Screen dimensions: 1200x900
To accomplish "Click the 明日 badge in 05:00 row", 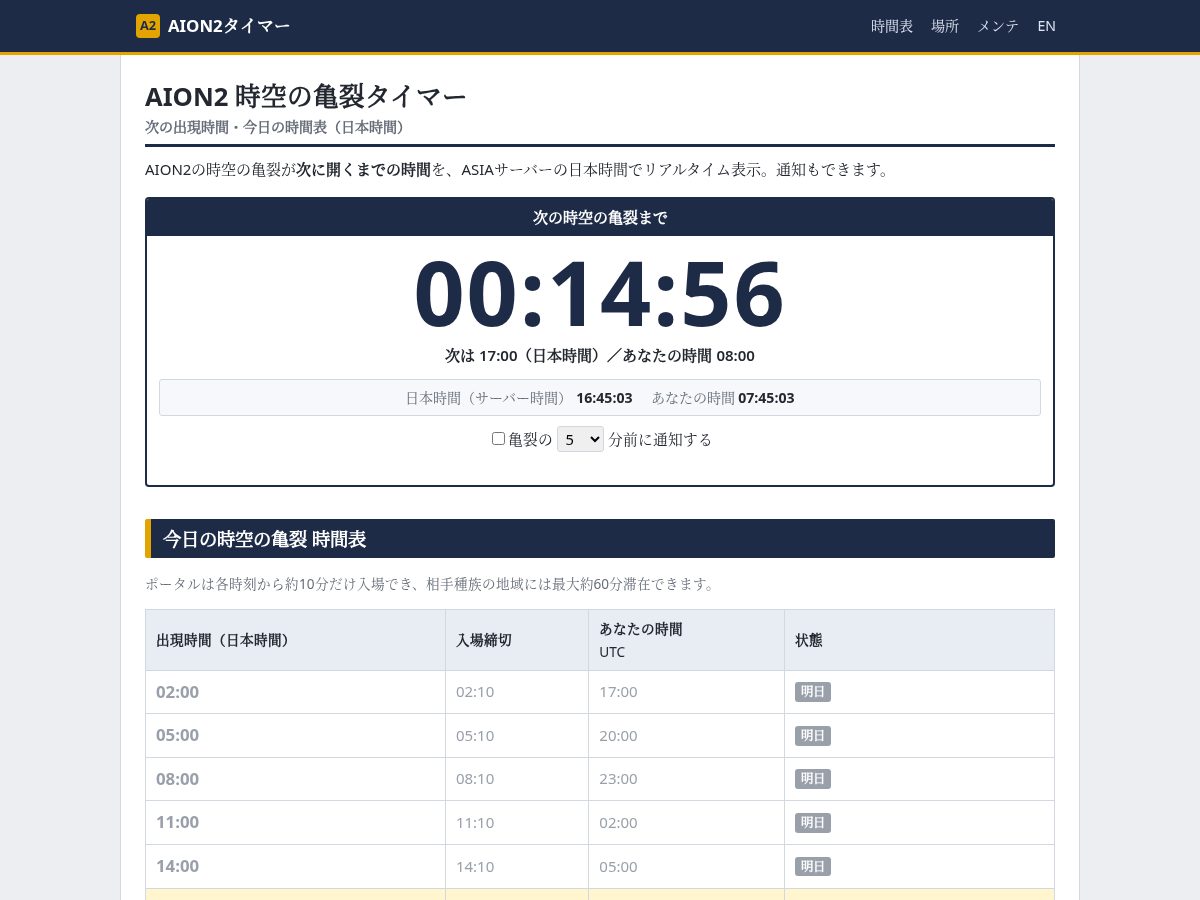I will [x=813, y=735].
